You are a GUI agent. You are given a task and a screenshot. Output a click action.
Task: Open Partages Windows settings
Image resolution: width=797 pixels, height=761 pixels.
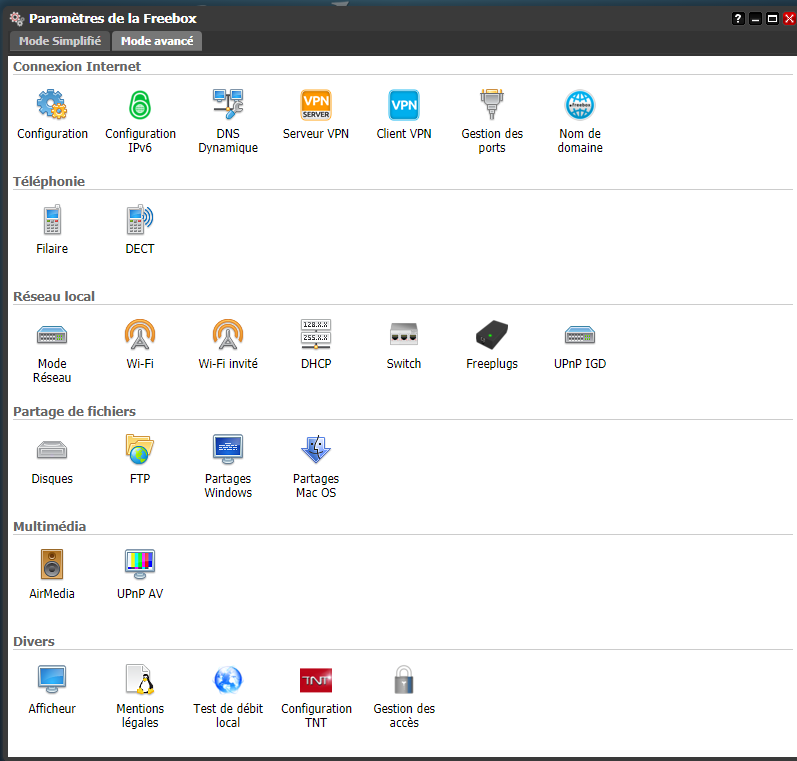(x=228, y=449)
